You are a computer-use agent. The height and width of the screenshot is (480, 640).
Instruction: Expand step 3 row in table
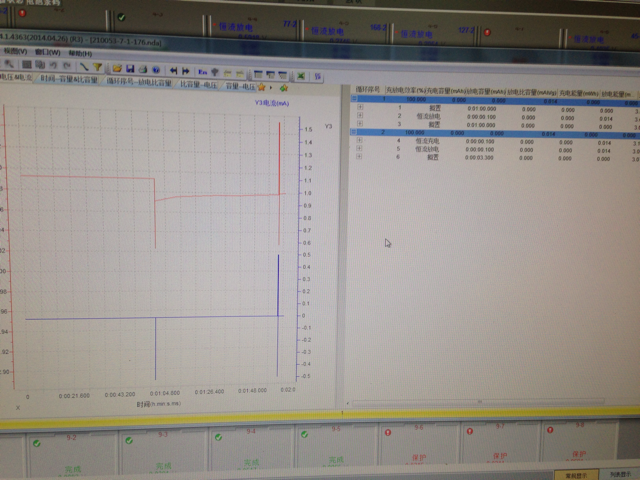click(360, 123)
